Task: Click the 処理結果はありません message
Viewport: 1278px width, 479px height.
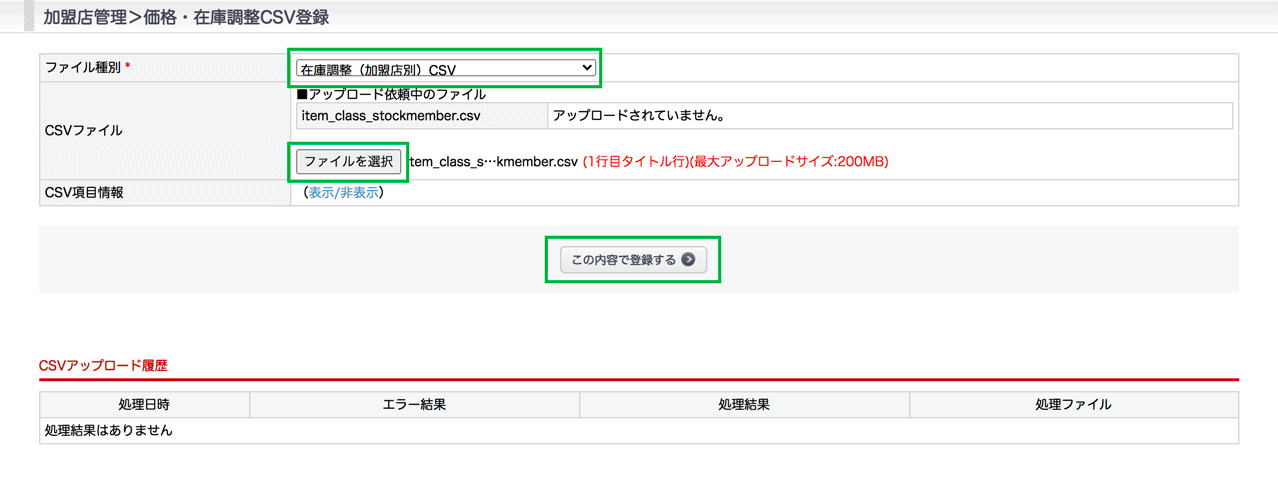Action: coord(109,430)
